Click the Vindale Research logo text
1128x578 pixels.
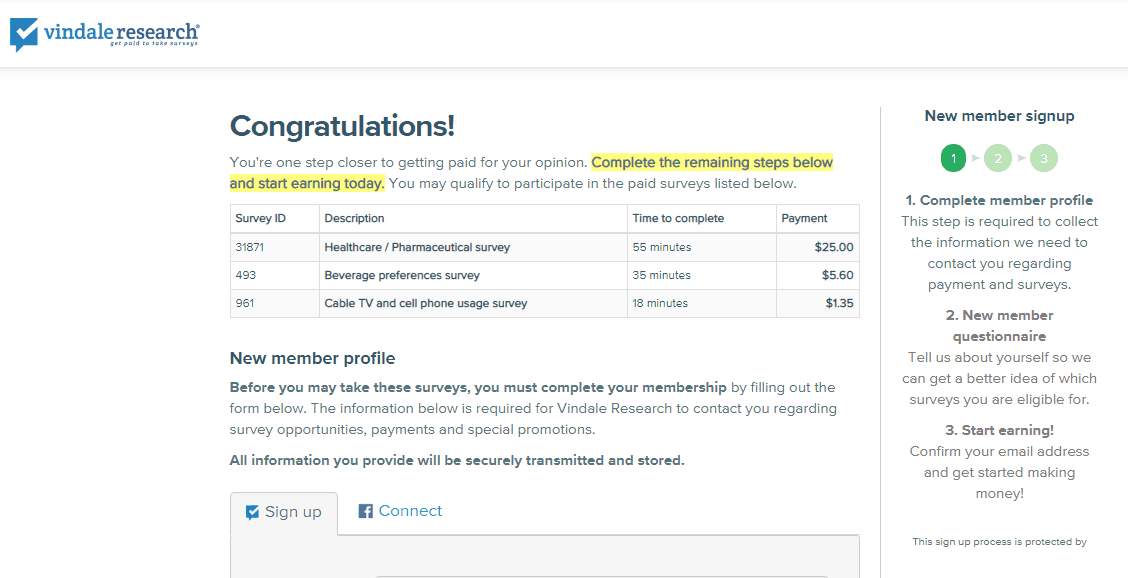click(121, 33)
